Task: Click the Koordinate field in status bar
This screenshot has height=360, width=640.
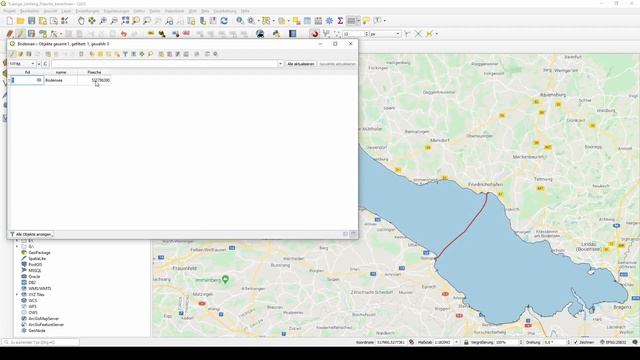Action: click(391, 342)
